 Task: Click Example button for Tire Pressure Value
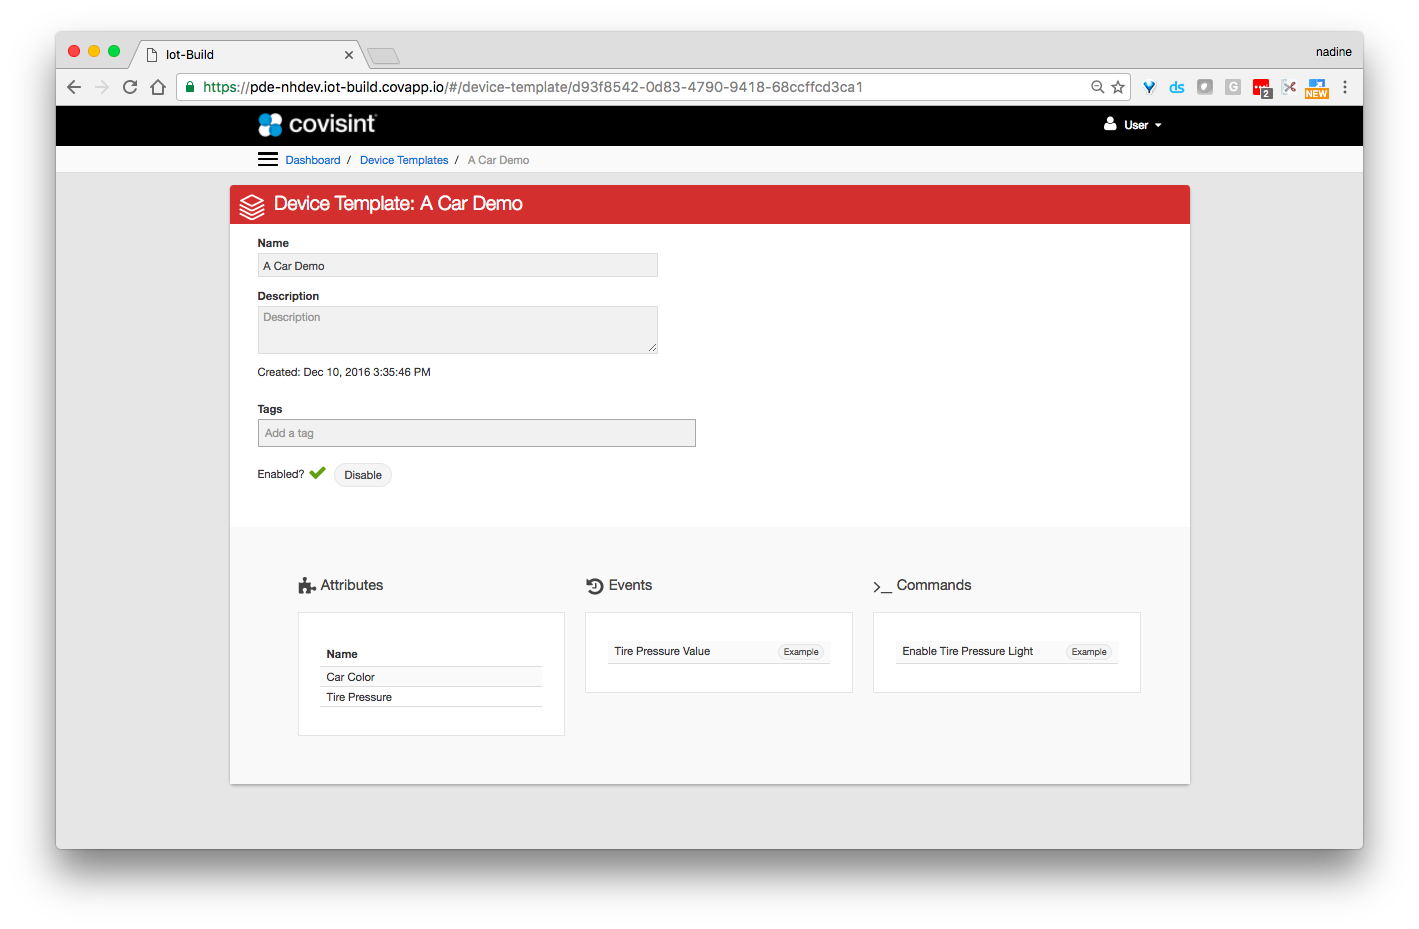801,652
